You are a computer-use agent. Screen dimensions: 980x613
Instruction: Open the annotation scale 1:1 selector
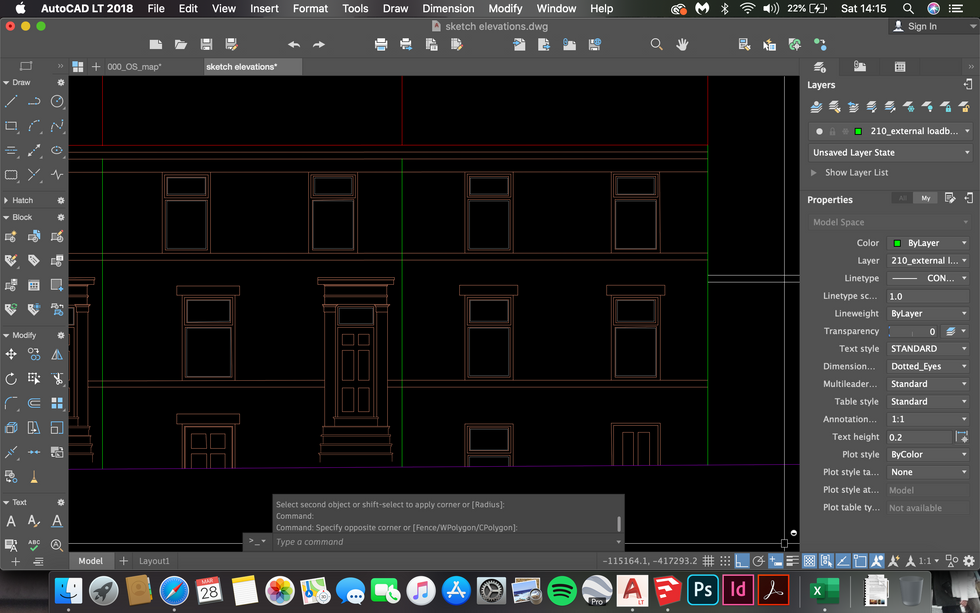click(927, 561)
